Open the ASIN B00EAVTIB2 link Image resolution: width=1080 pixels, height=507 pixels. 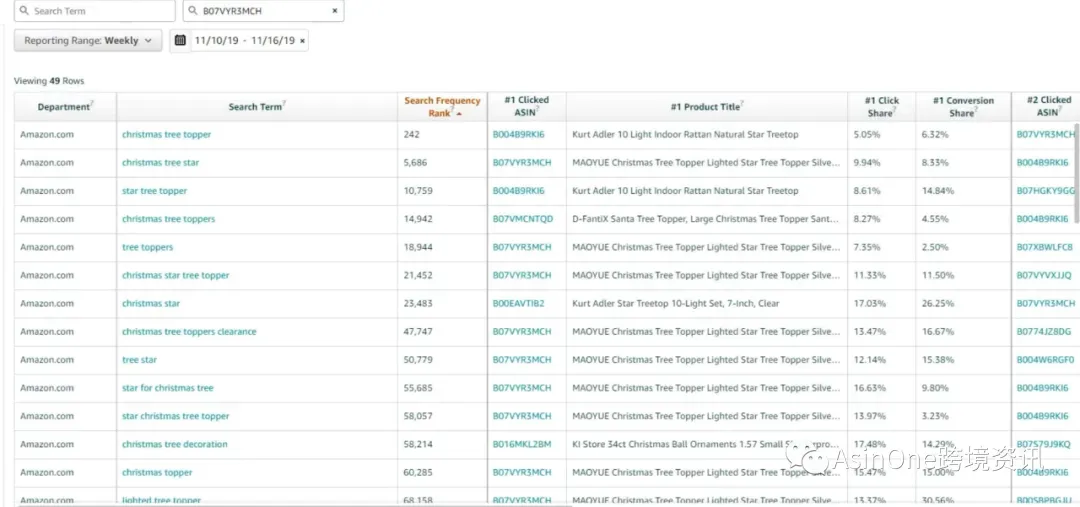519,303
